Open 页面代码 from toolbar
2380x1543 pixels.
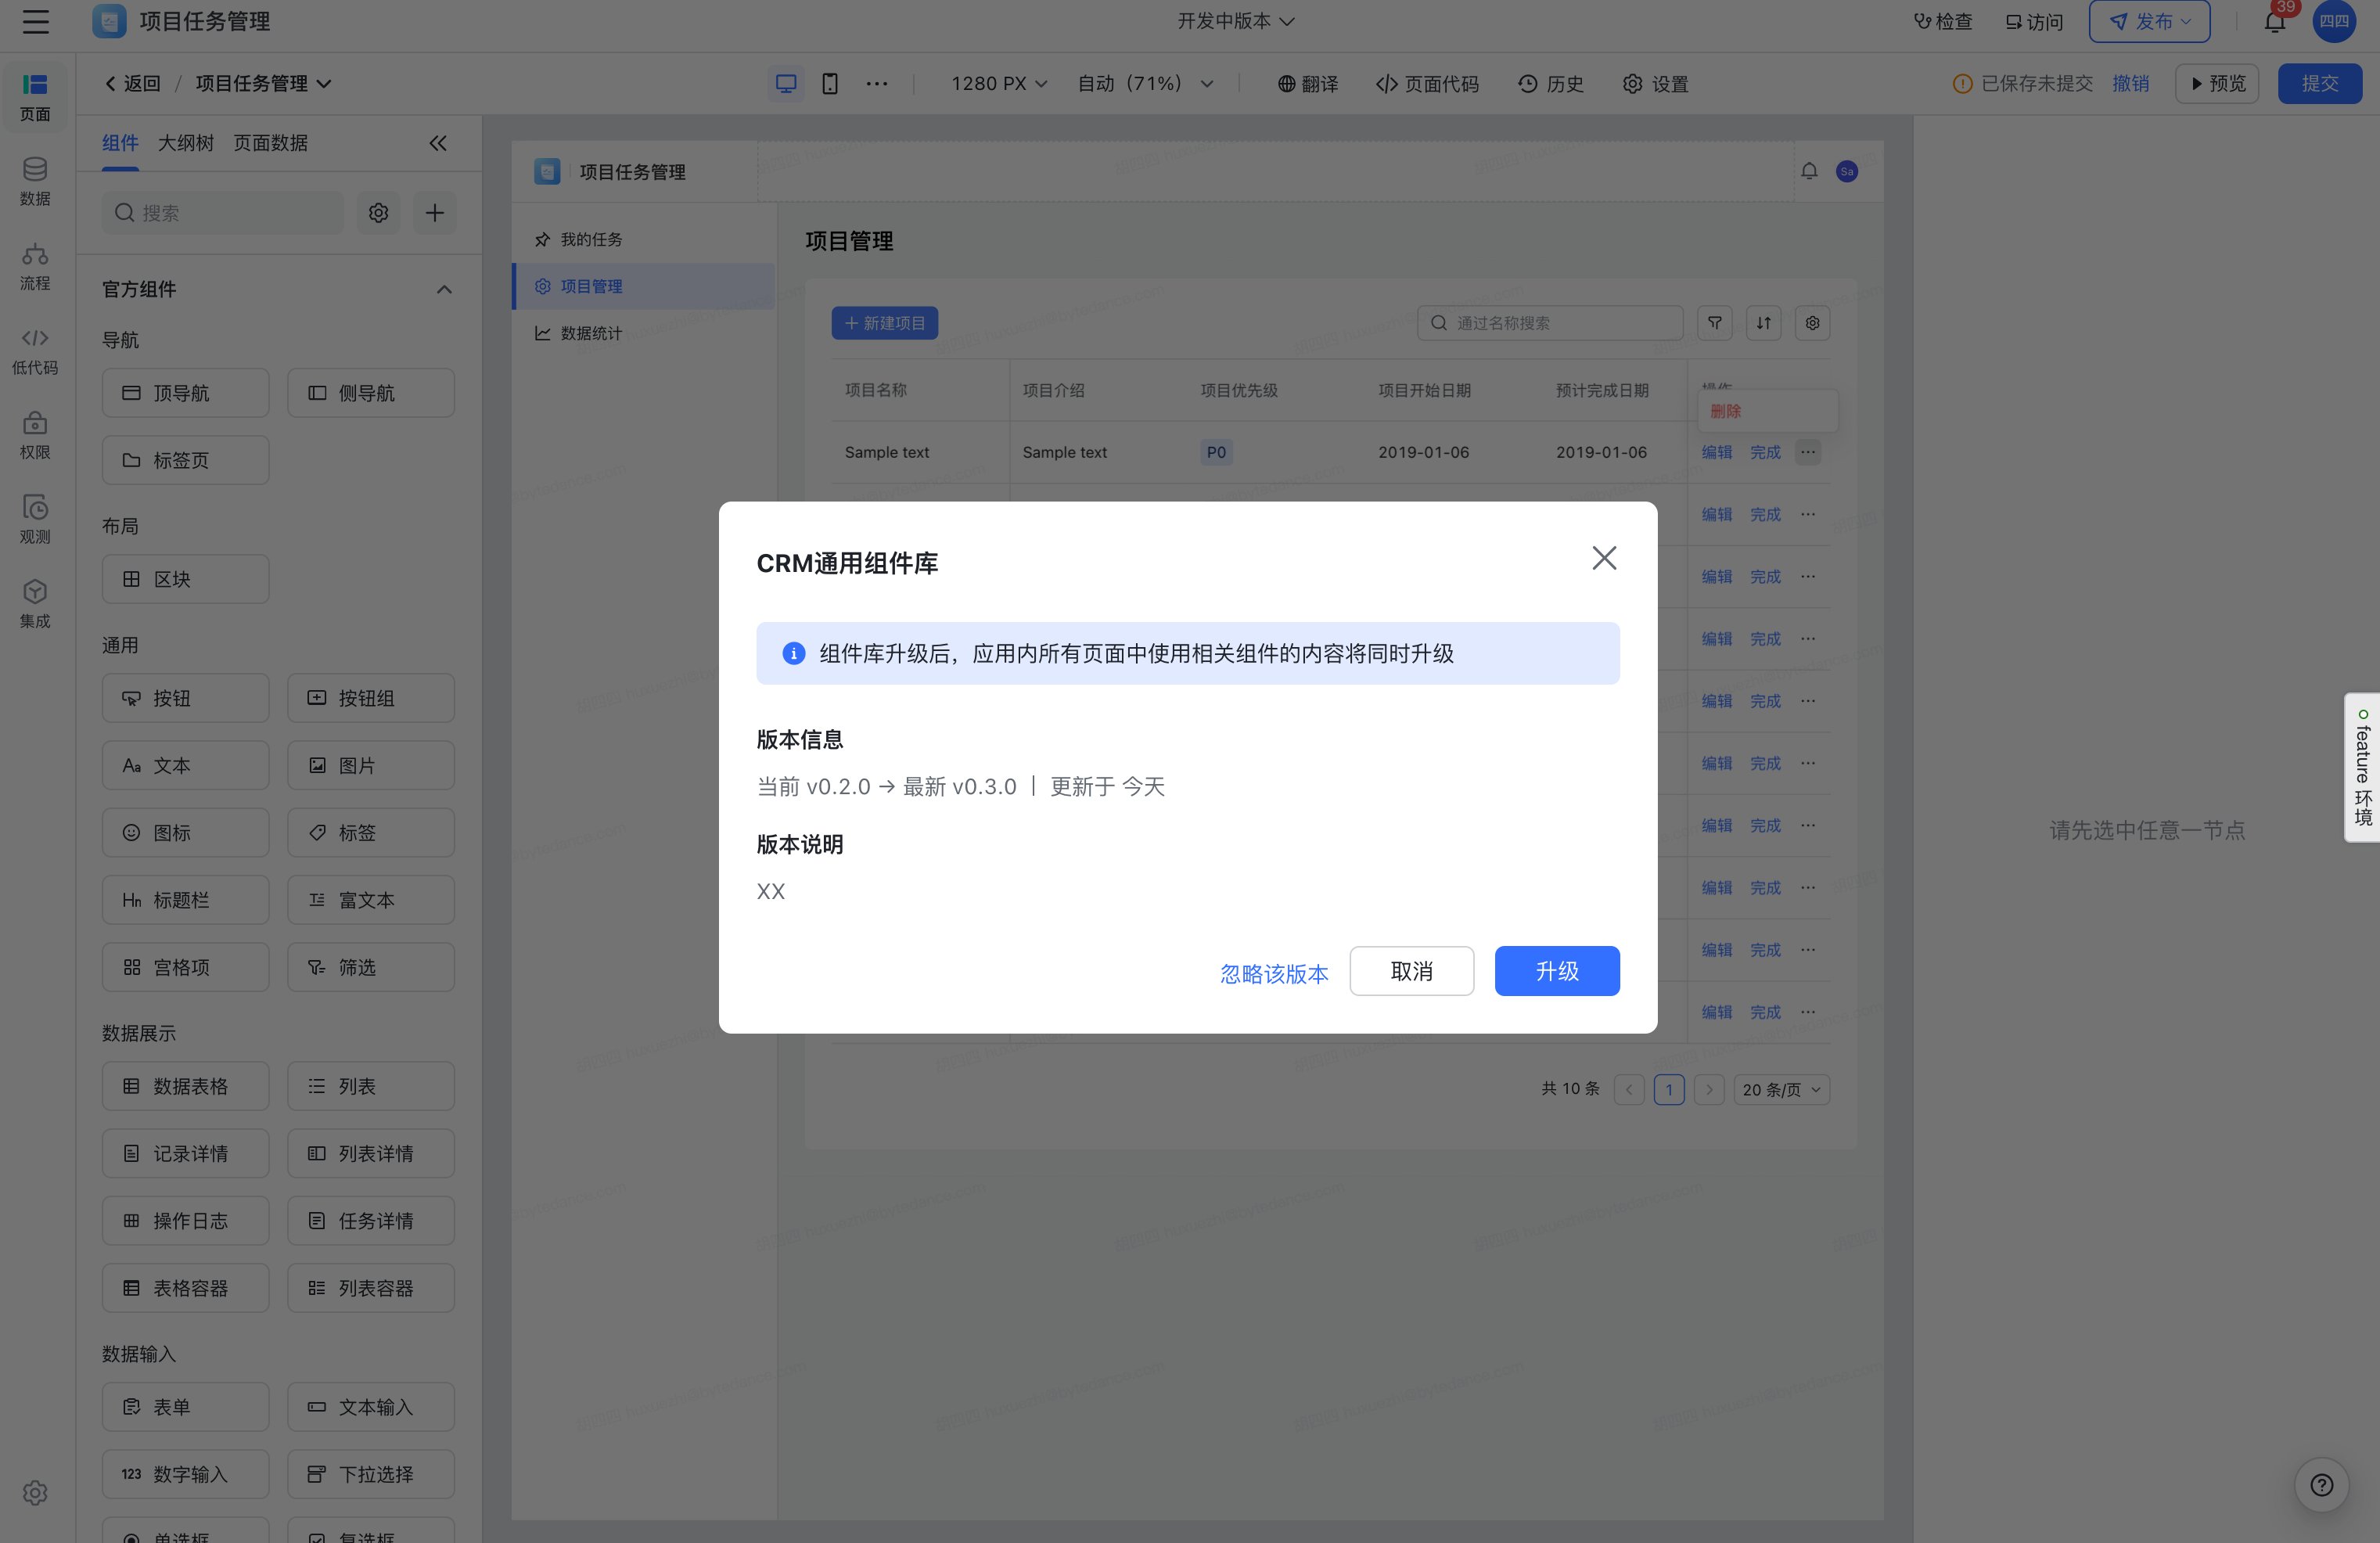pyautogui.click(x=1427, y=84)
